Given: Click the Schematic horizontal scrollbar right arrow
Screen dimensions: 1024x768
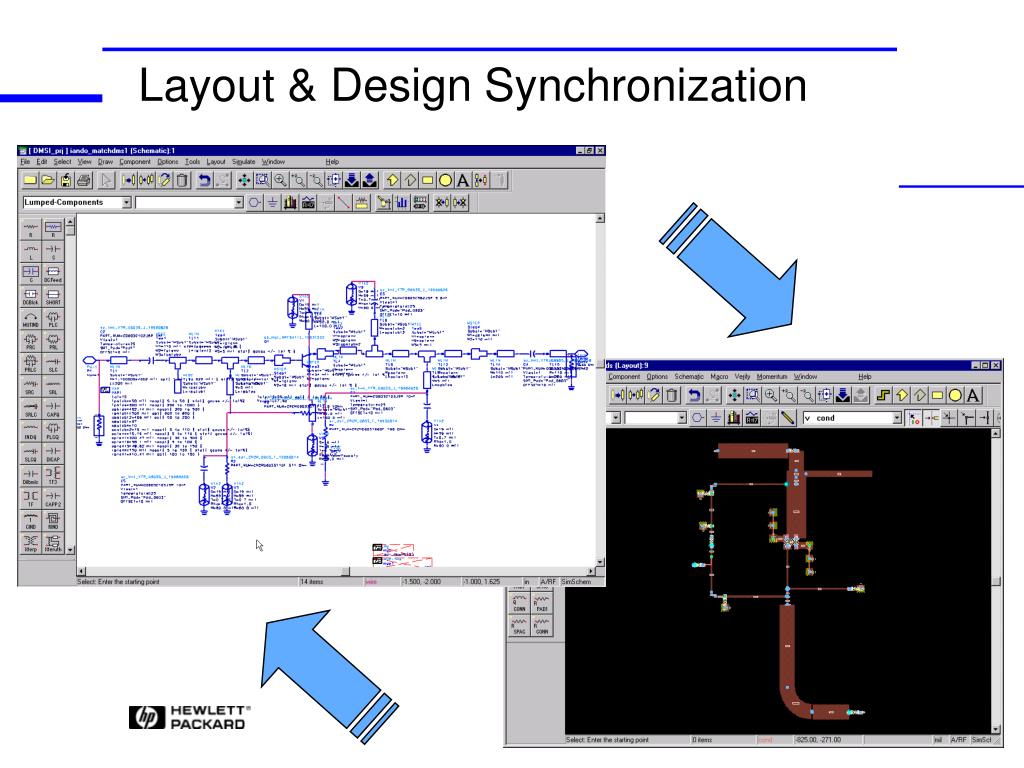Looking at the screenshot, I should [592, 571].
